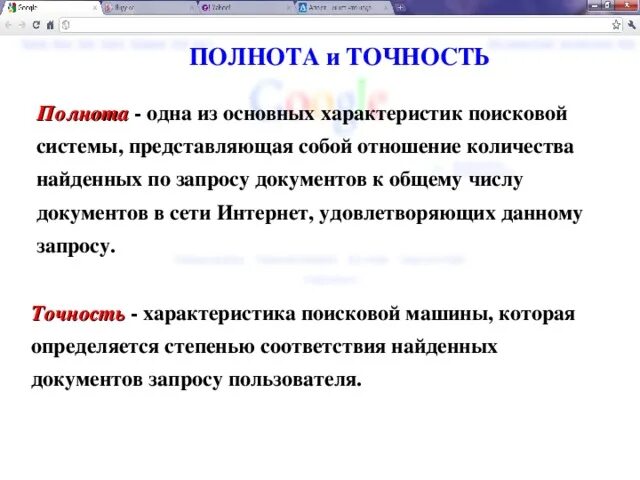Open the home page via house icon
This screenshot has height=480, width=640.
(x=50, y=25)
